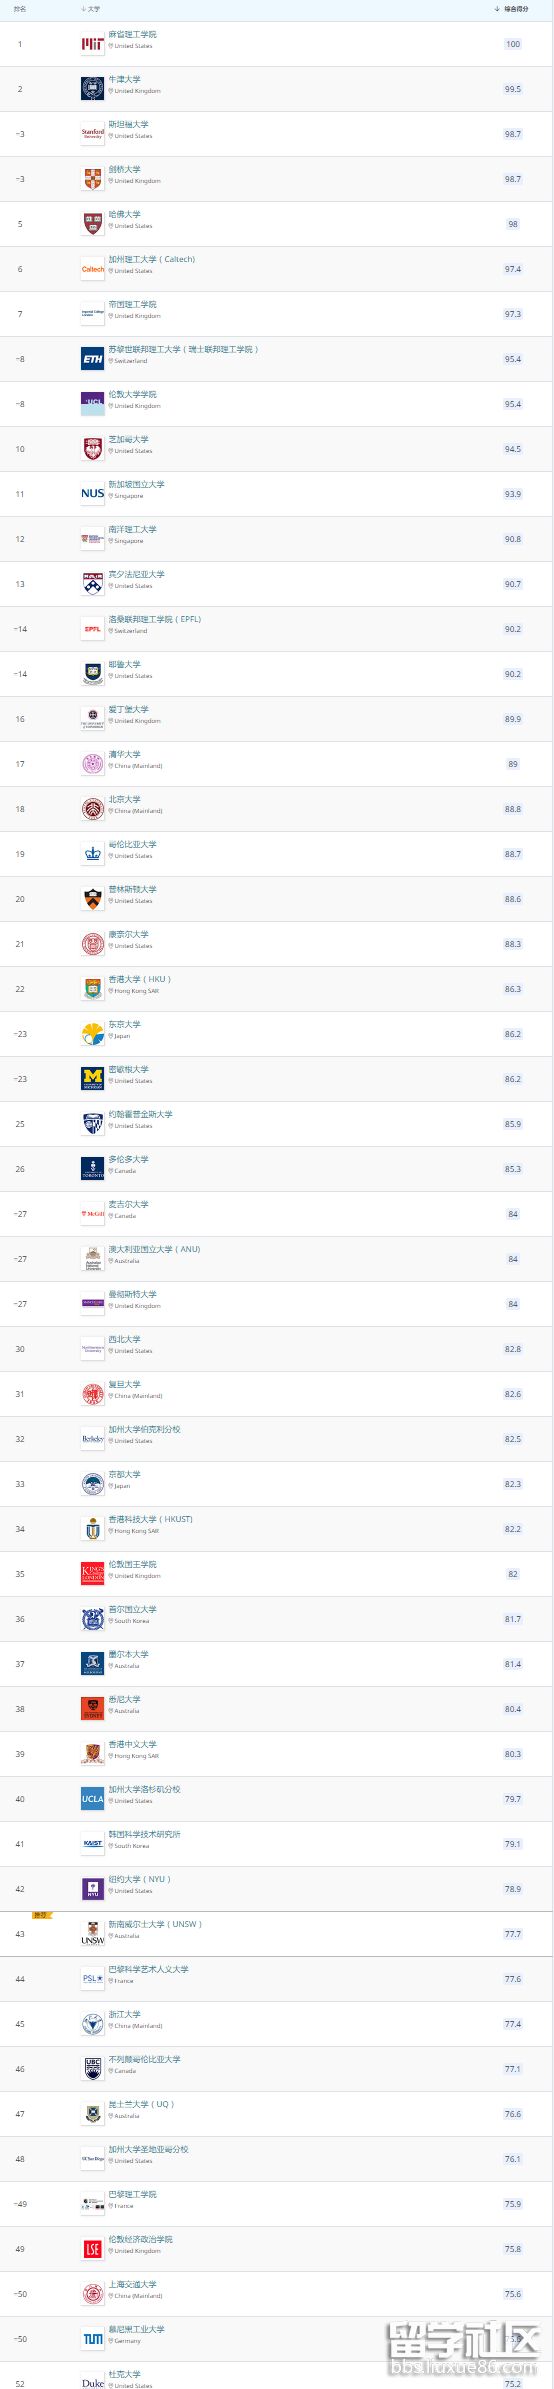Sort by 大学 column header
Image resolution: width=554 pixels, height=2389 pixels.
91,9
